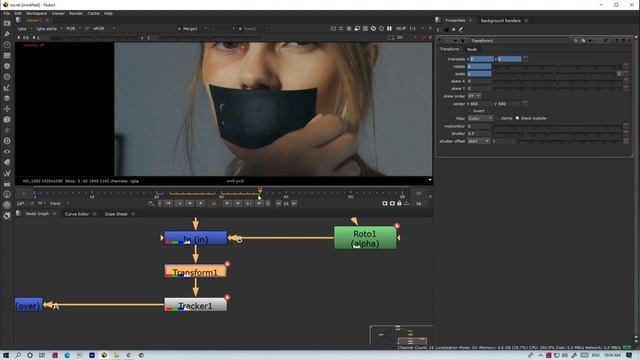Open the shutter offset start dropdown
The height and width of the screenshot is (360, 640).
[478, 141]
